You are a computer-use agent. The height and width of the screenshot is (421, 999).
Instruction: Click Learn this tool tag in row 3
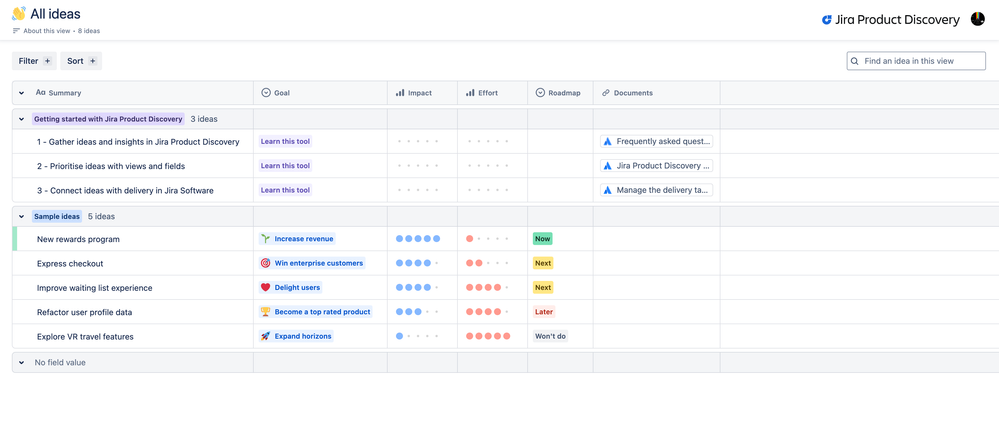coord(285,190)
